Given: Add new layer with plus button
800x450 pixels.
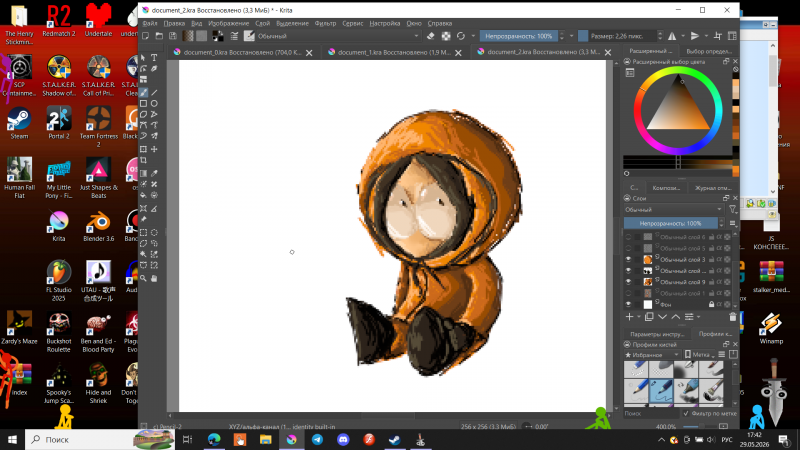Looking at the screenshot, I should 629,317.
